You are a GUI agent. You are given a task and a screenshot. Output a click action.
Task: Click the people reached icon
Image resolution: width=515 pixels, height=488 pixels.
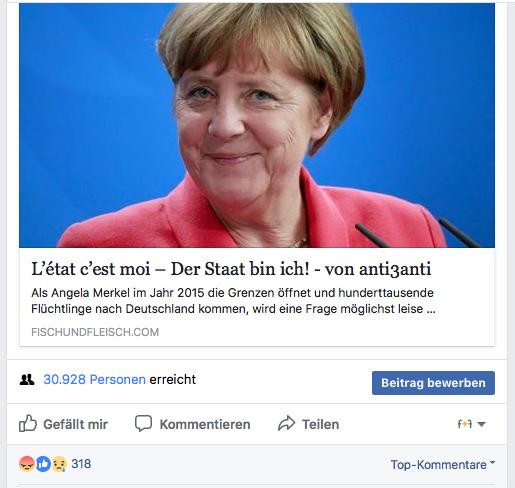coord(27,380)
